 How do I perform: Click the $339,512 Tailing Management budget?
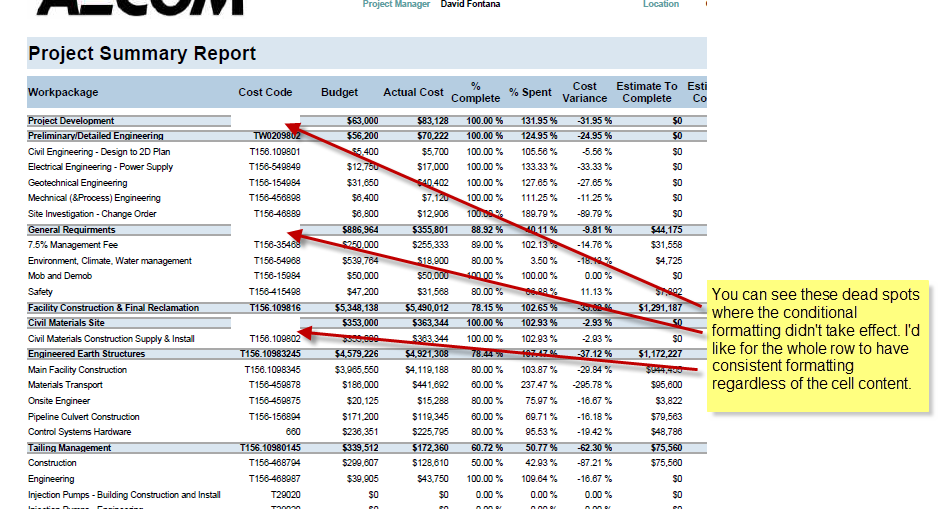(361, 448)
